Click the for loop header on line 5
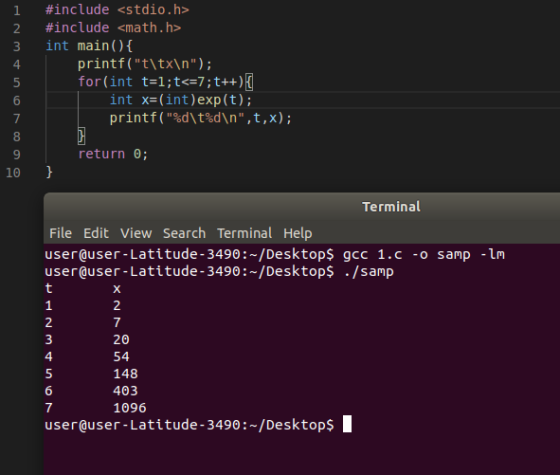The height and width of the screenshot is (475, 560). [165, 82]
